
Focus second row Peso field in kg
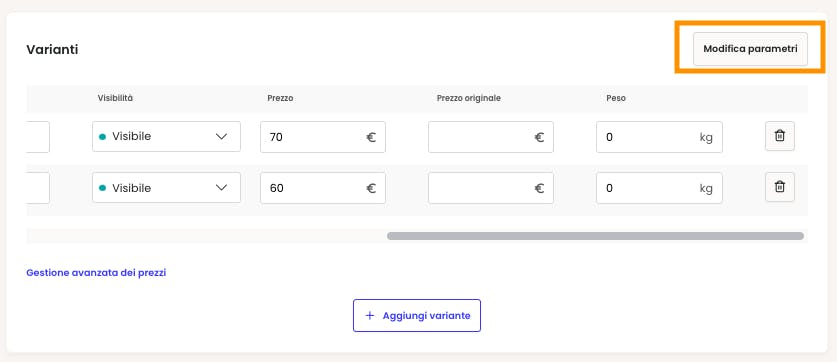click(659, 188)
